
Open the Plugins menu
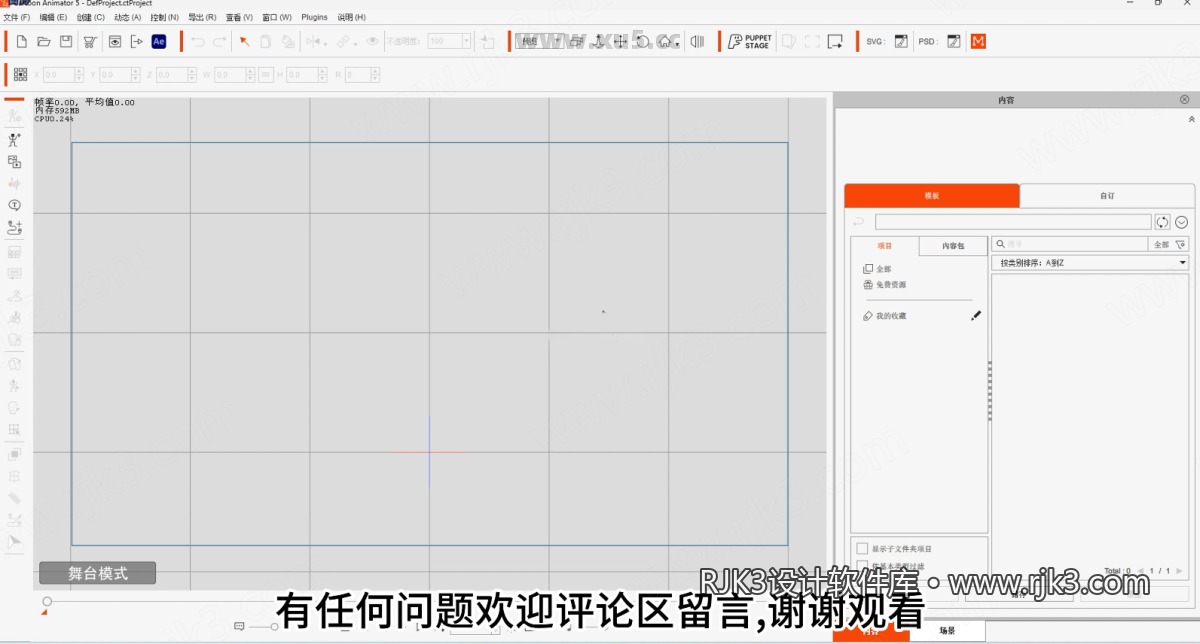[x=315, y=18]
